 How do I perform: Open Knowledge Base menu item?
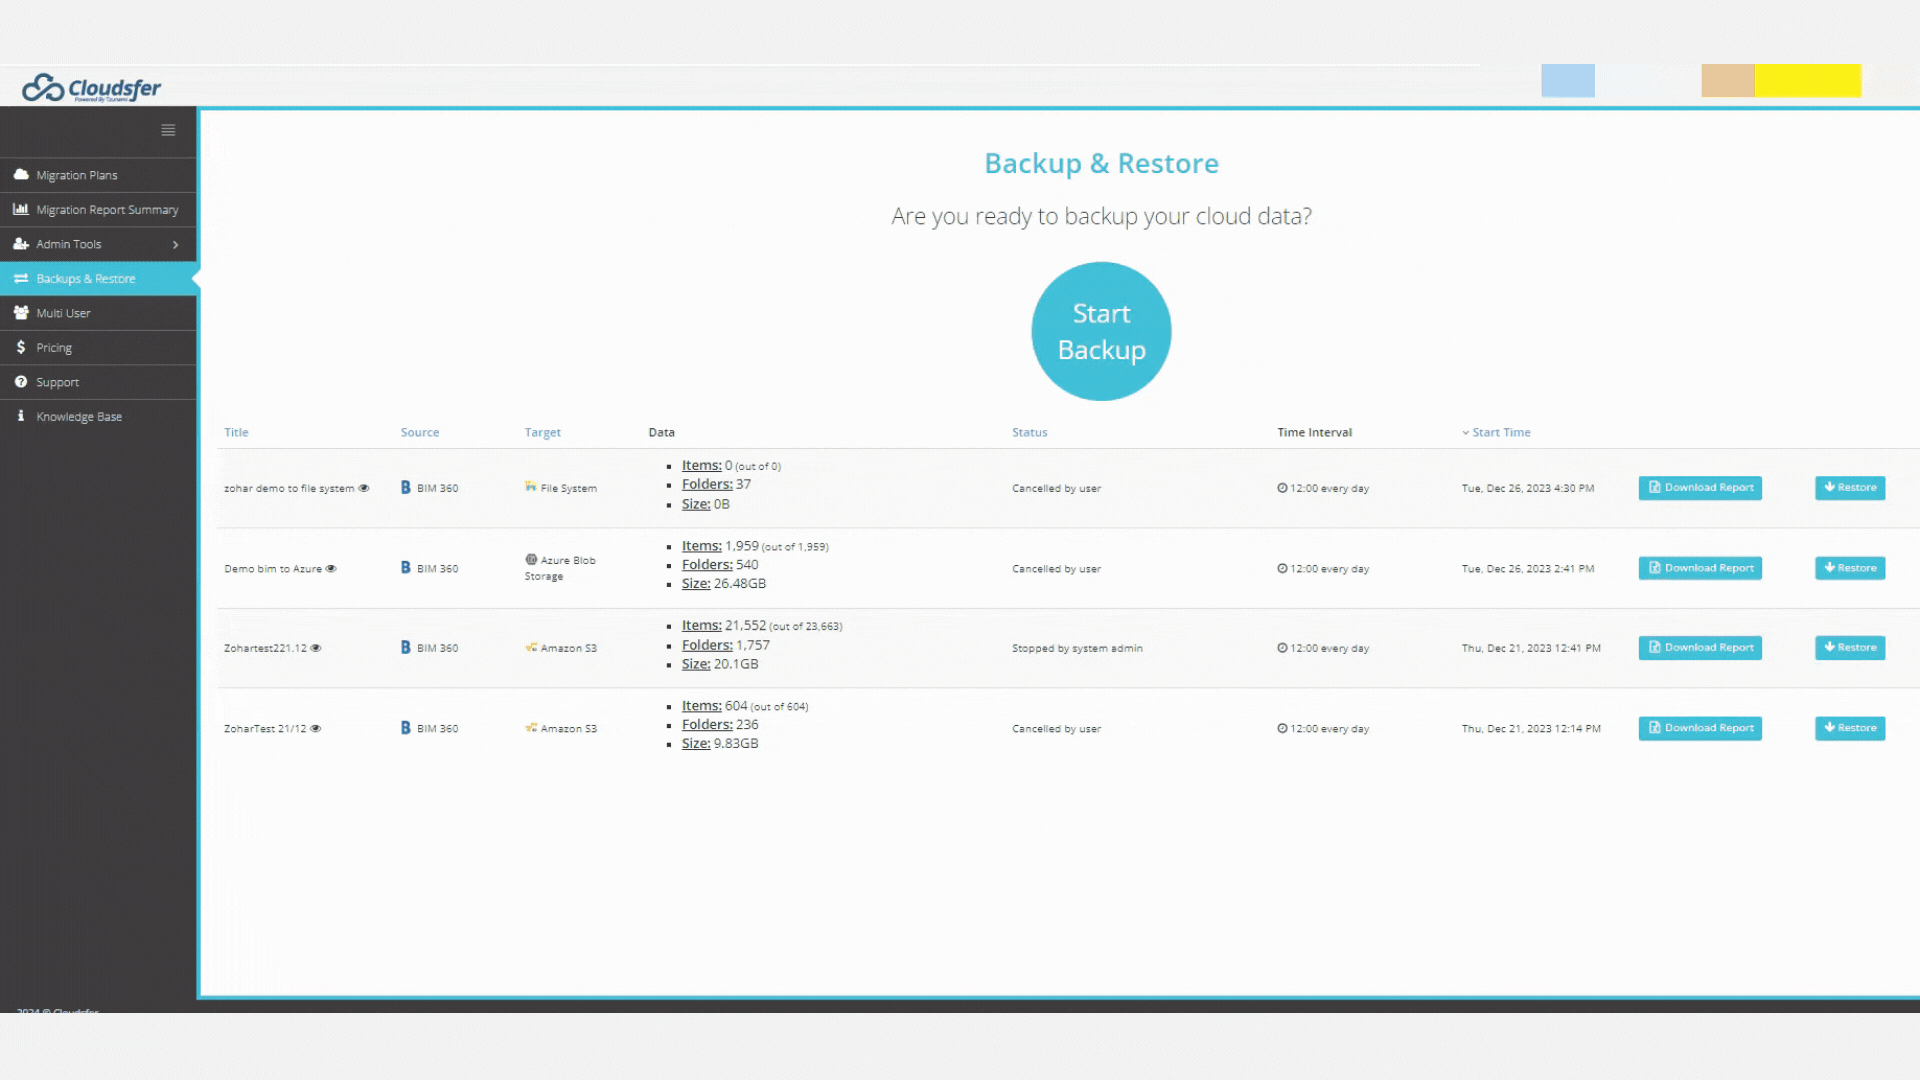tap(98, 416)
